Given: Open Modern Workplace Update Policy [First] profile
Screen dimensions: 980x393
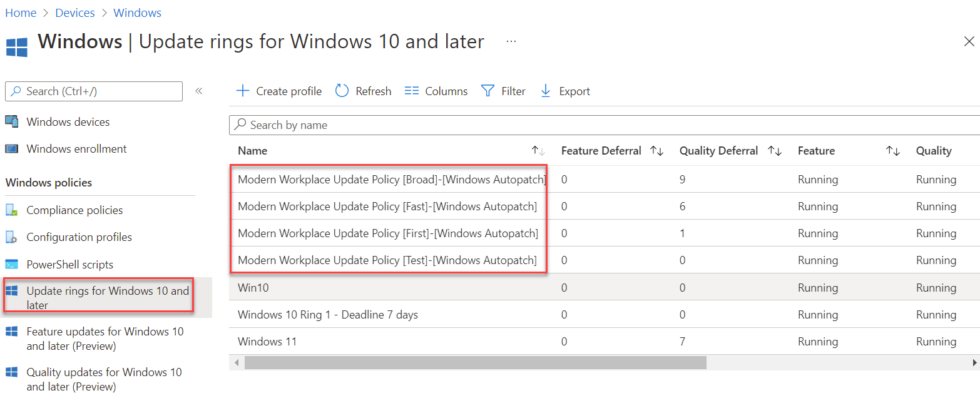Looking at the screenshot, I should [x=388, y=234].
